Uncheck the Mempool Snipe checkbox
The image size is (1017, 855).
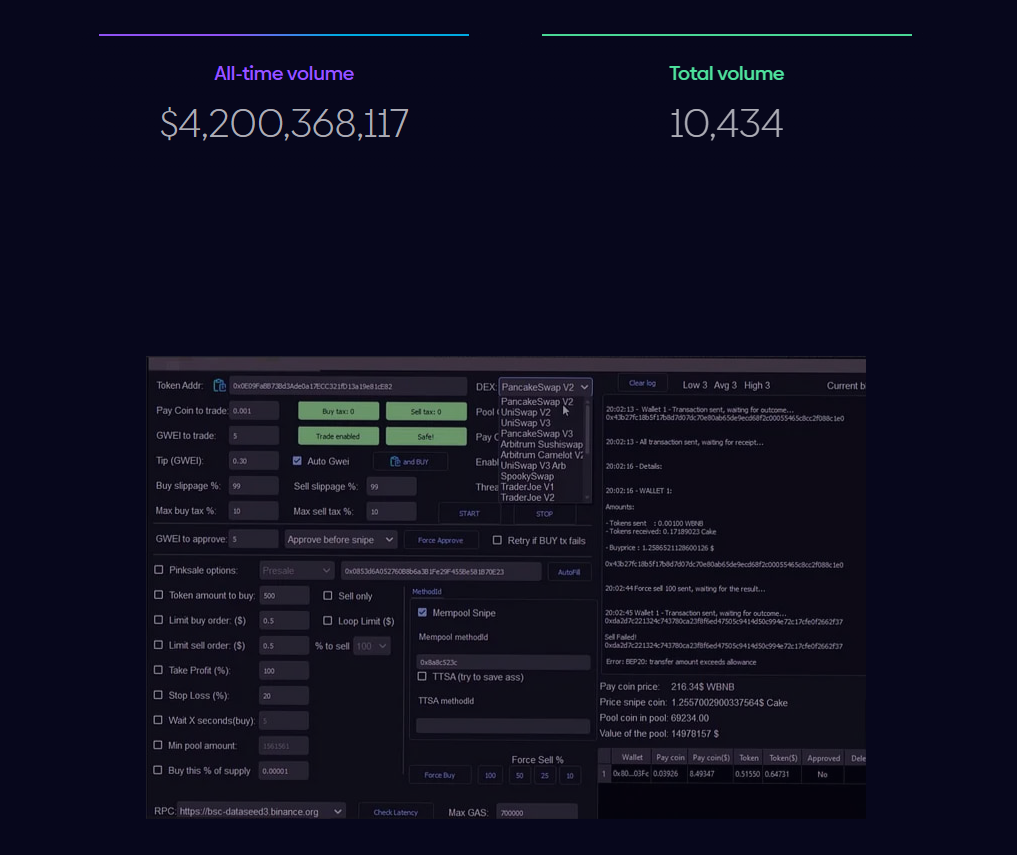pos(422,612)
